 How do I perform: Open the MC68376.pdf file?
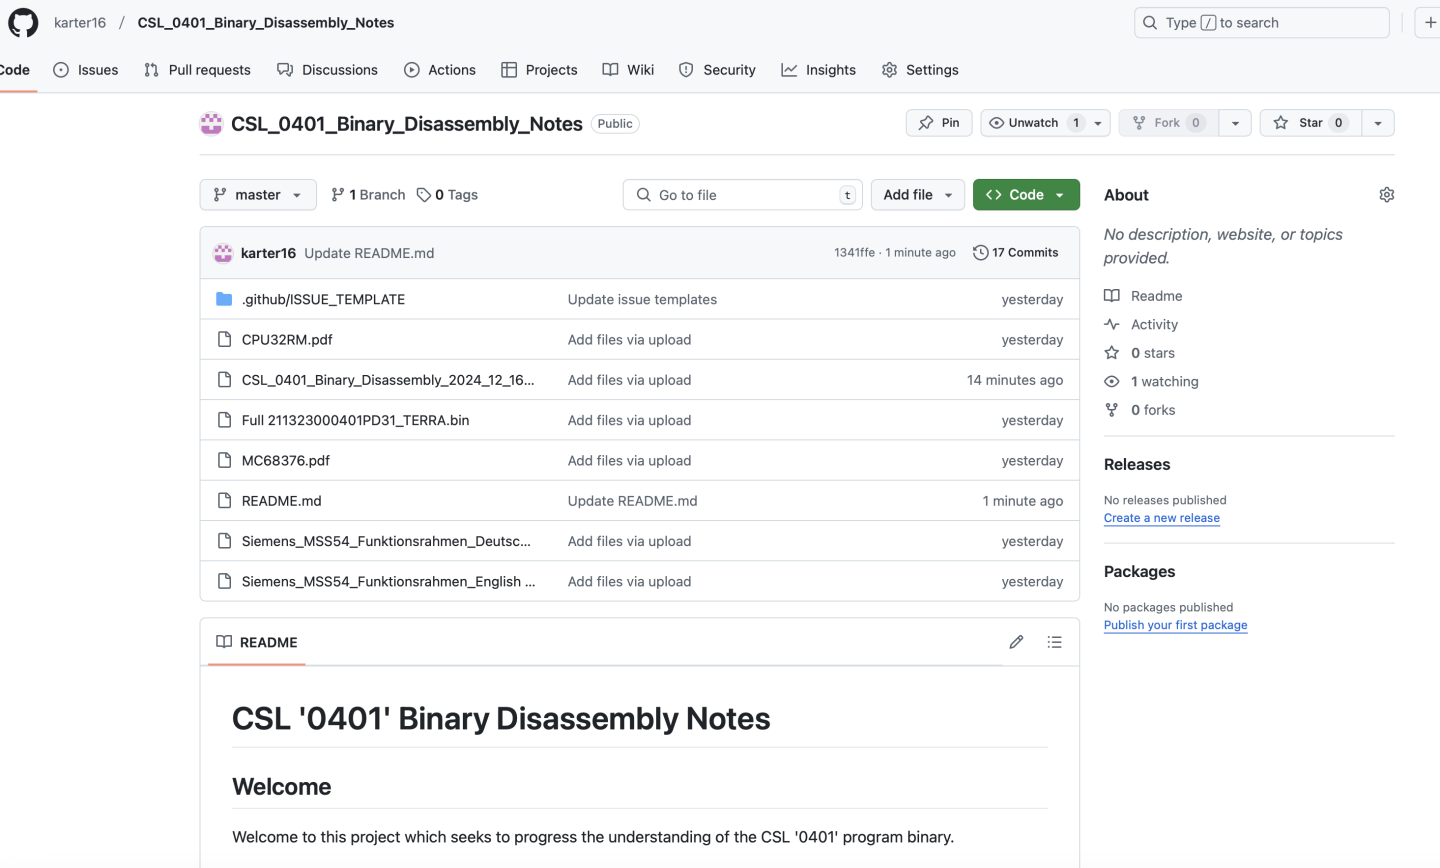pos(286,461)
